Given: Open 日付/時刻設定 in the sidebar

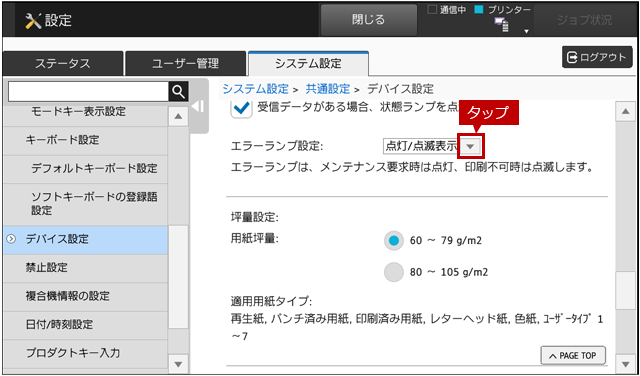Looking at the screenshot, I should click(85, 325).
